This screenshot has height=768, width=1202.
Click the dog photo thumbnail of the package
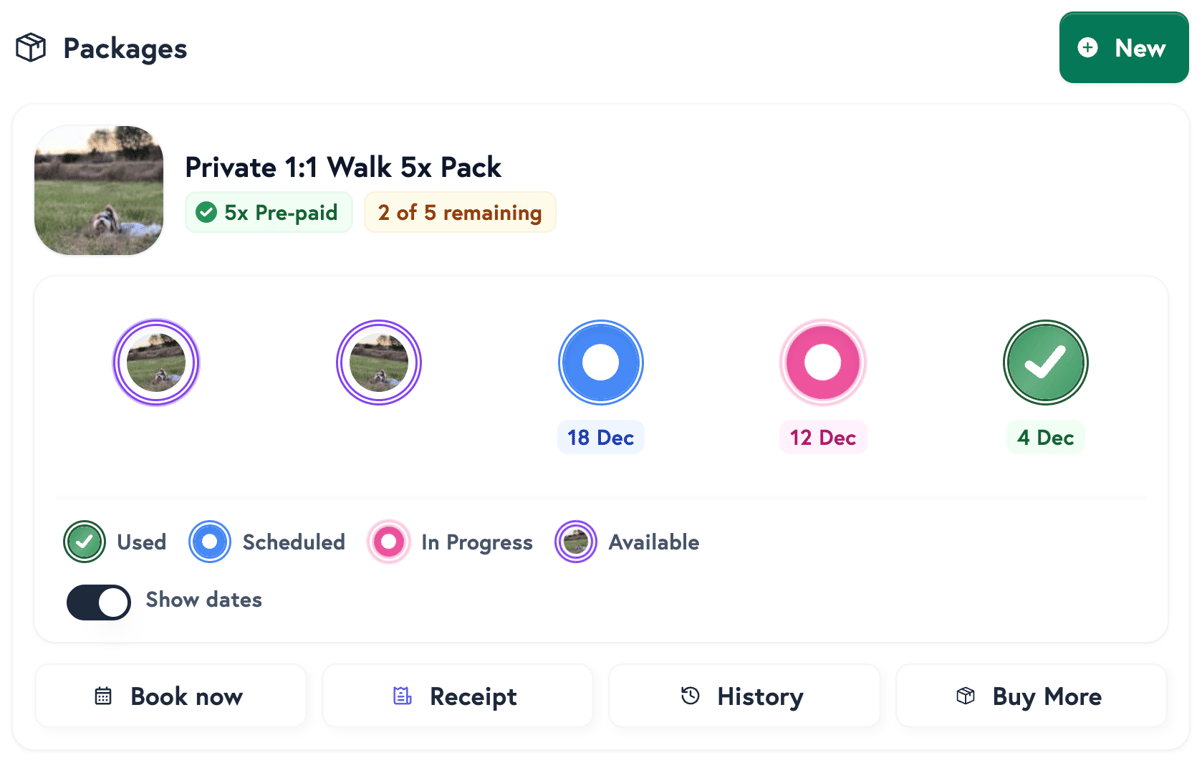coord(98,190)
